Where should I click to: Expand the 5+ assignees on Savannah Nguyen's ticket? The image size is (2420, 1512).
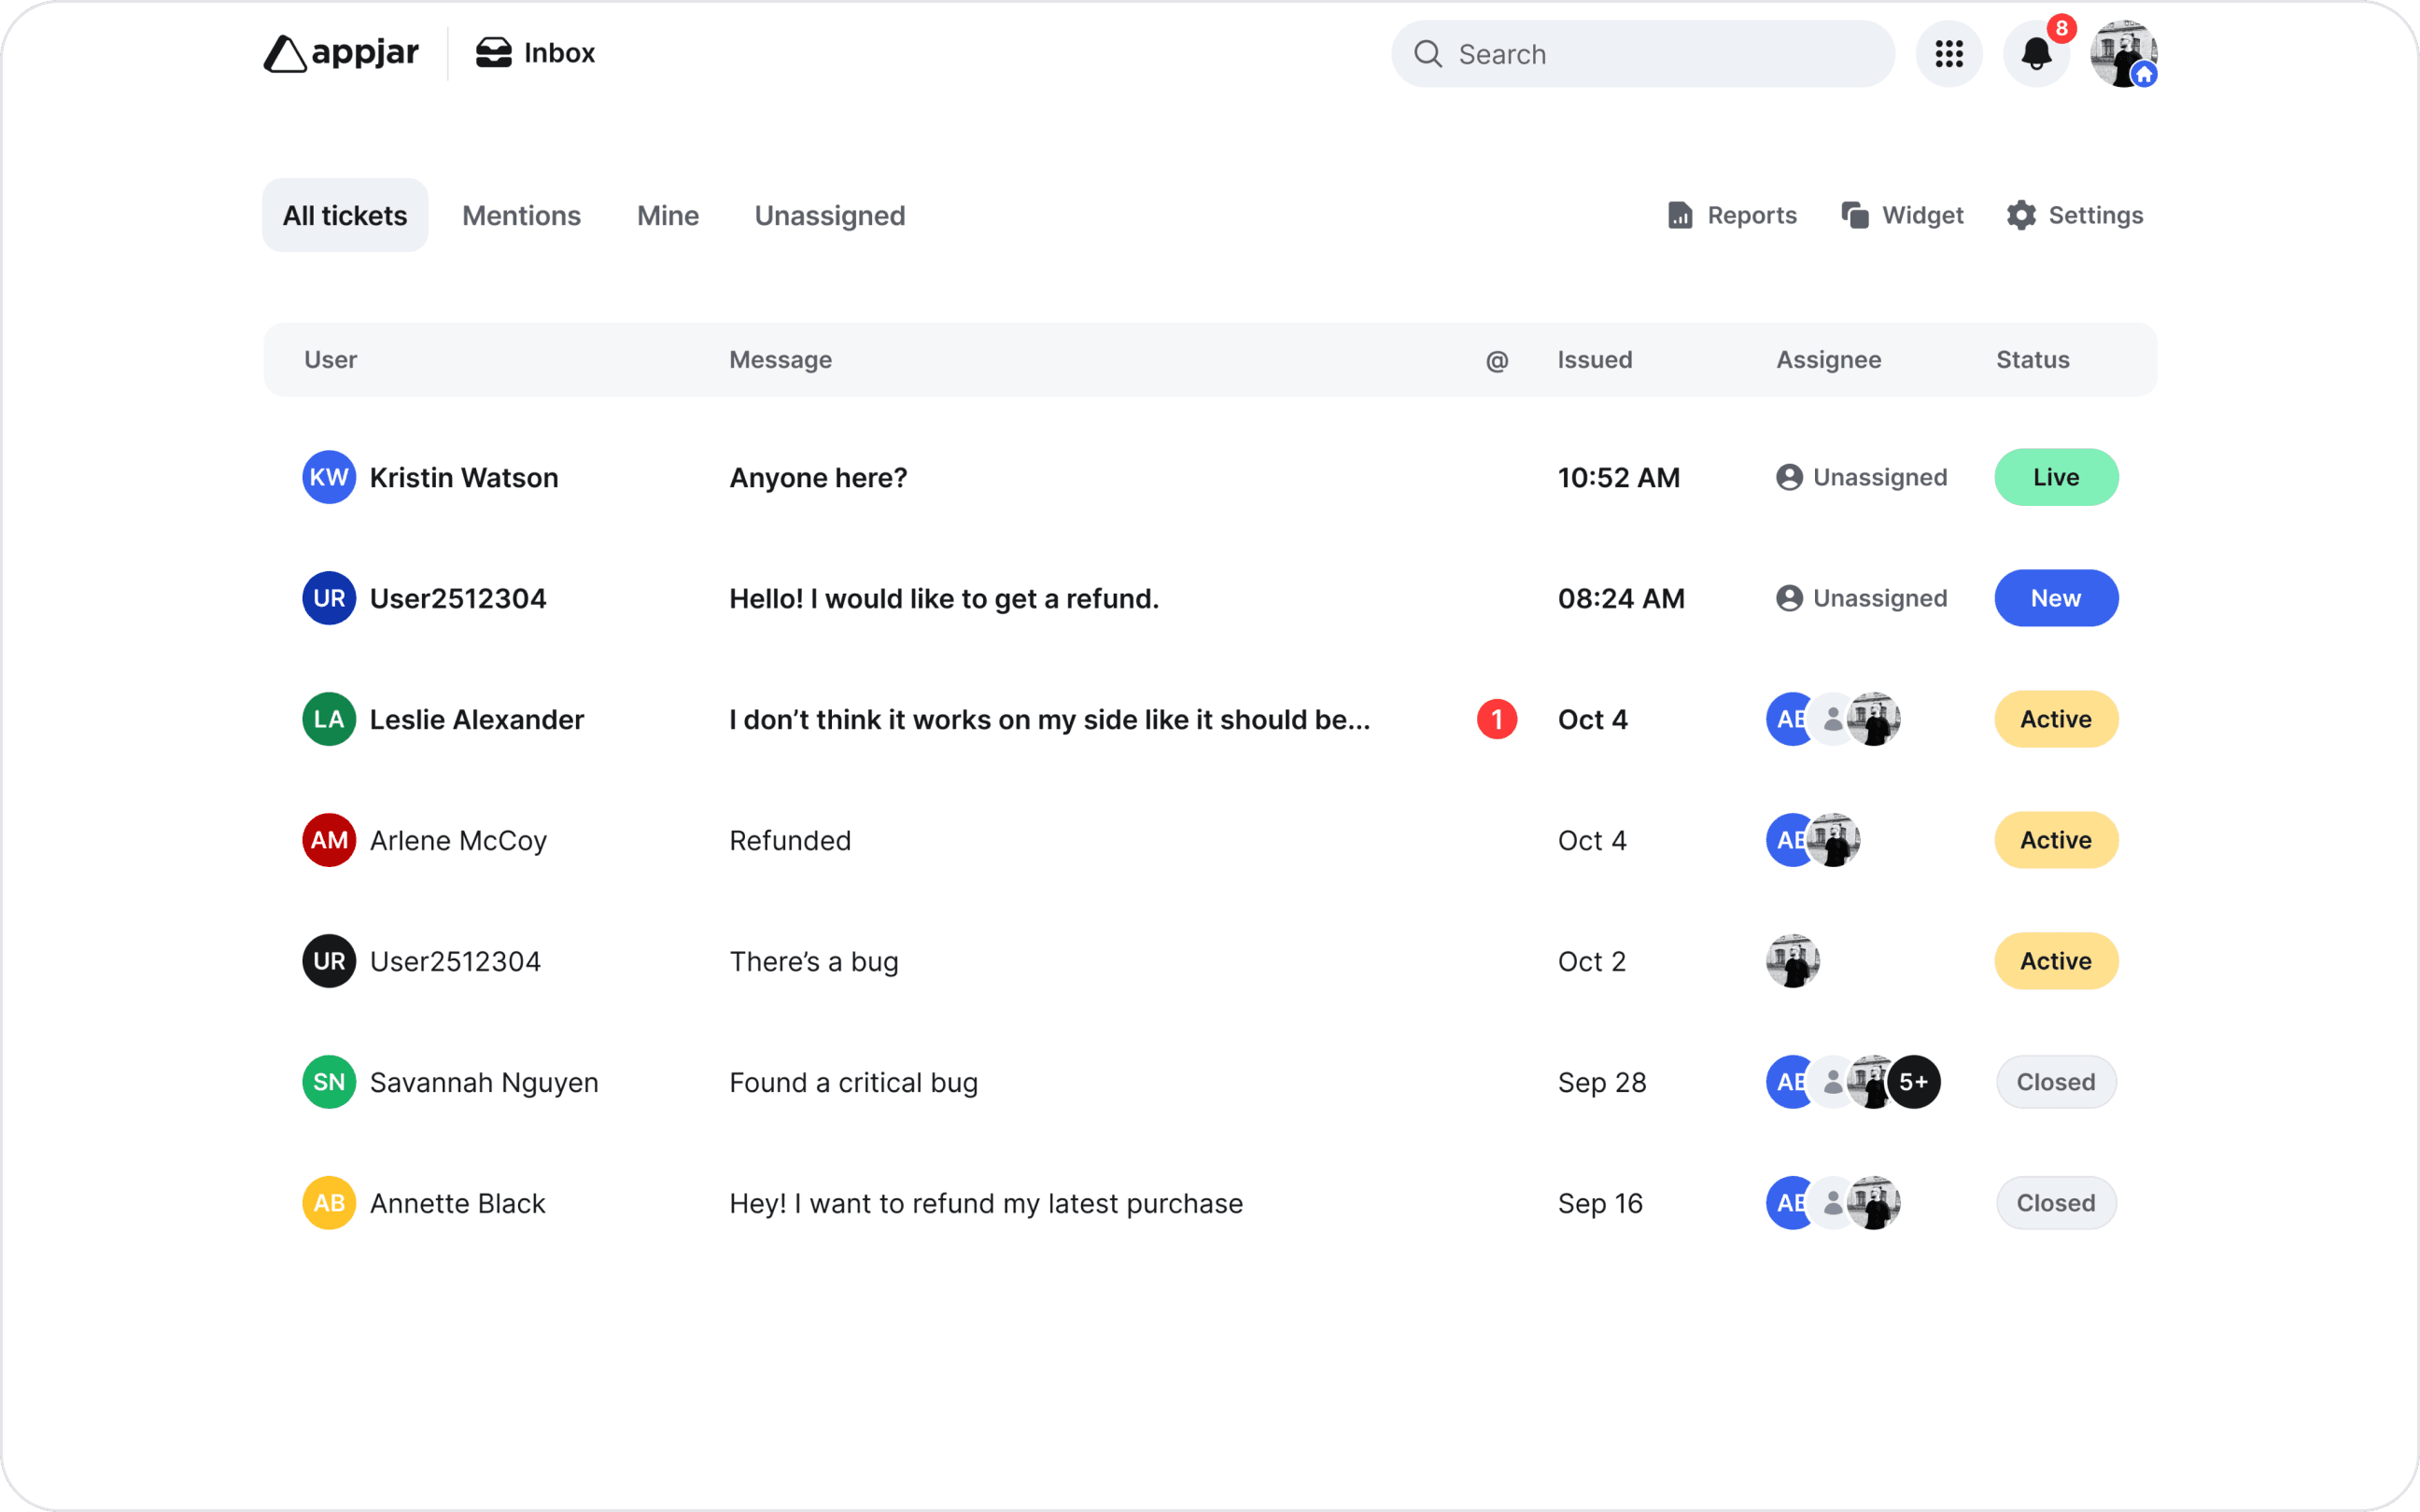1913,1081
